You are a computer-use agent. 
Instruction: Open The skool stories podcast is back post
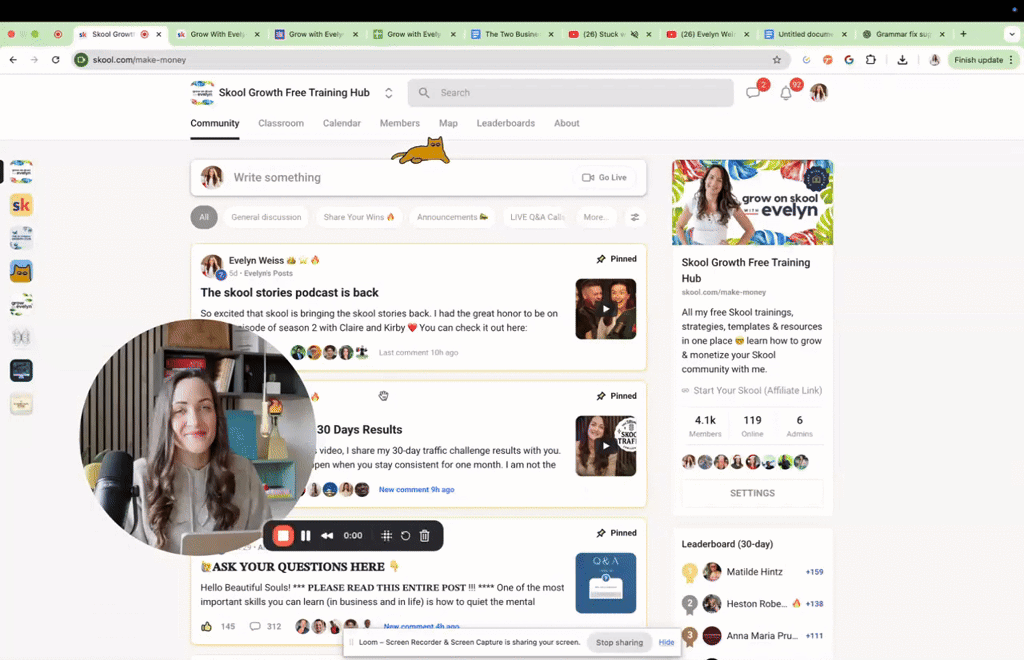[289, 293]
